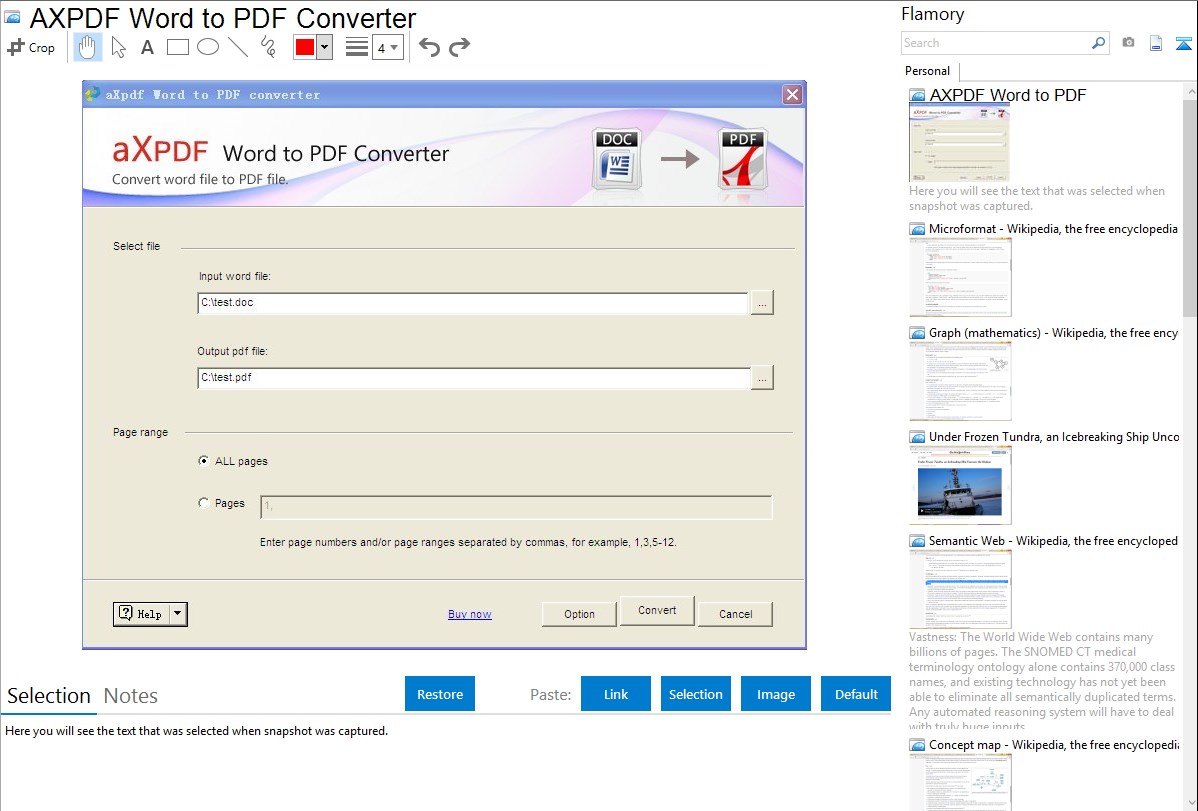
Task: Activate the hand pan tool
Action: [x=87, y=47]
